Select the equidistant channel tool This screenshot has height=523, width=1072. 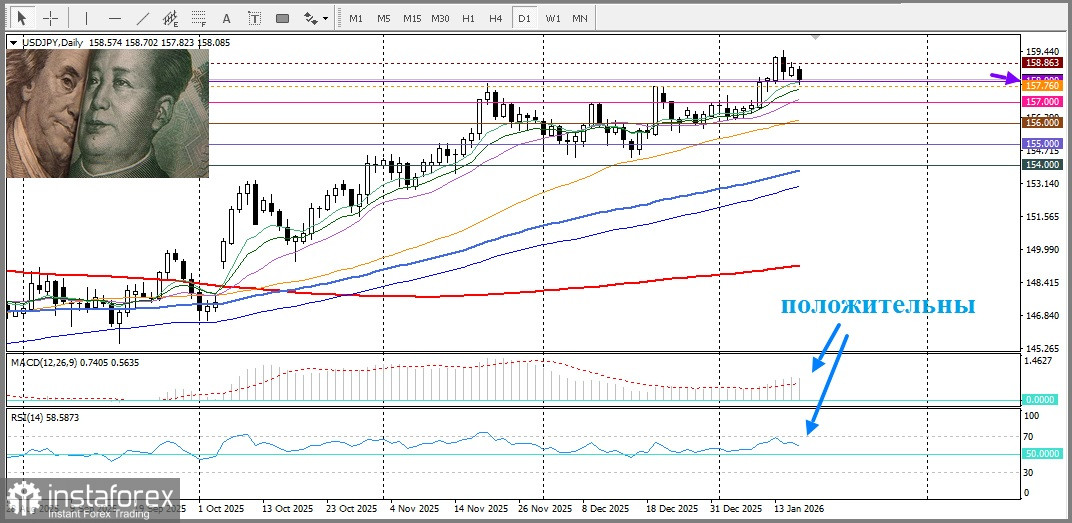pyautogui.click(x=171, y=18)
